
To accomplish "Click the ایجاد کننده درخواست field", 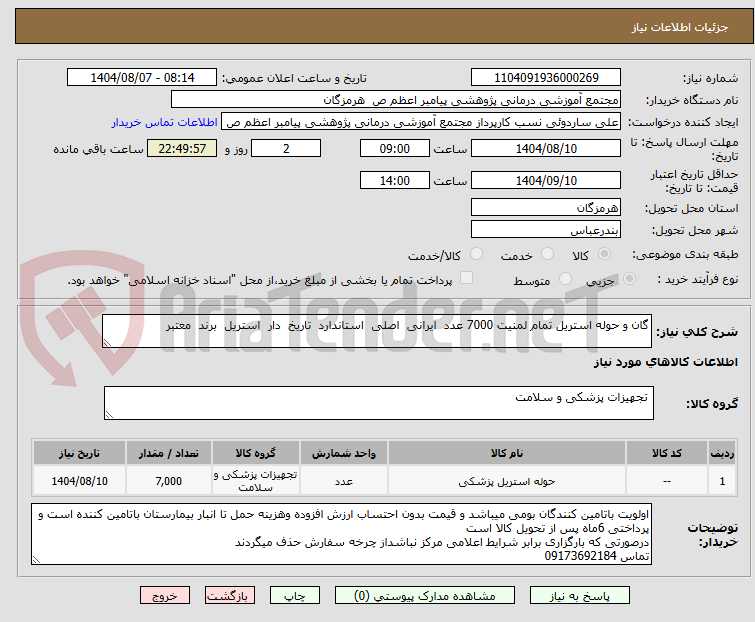I will 421,122.
